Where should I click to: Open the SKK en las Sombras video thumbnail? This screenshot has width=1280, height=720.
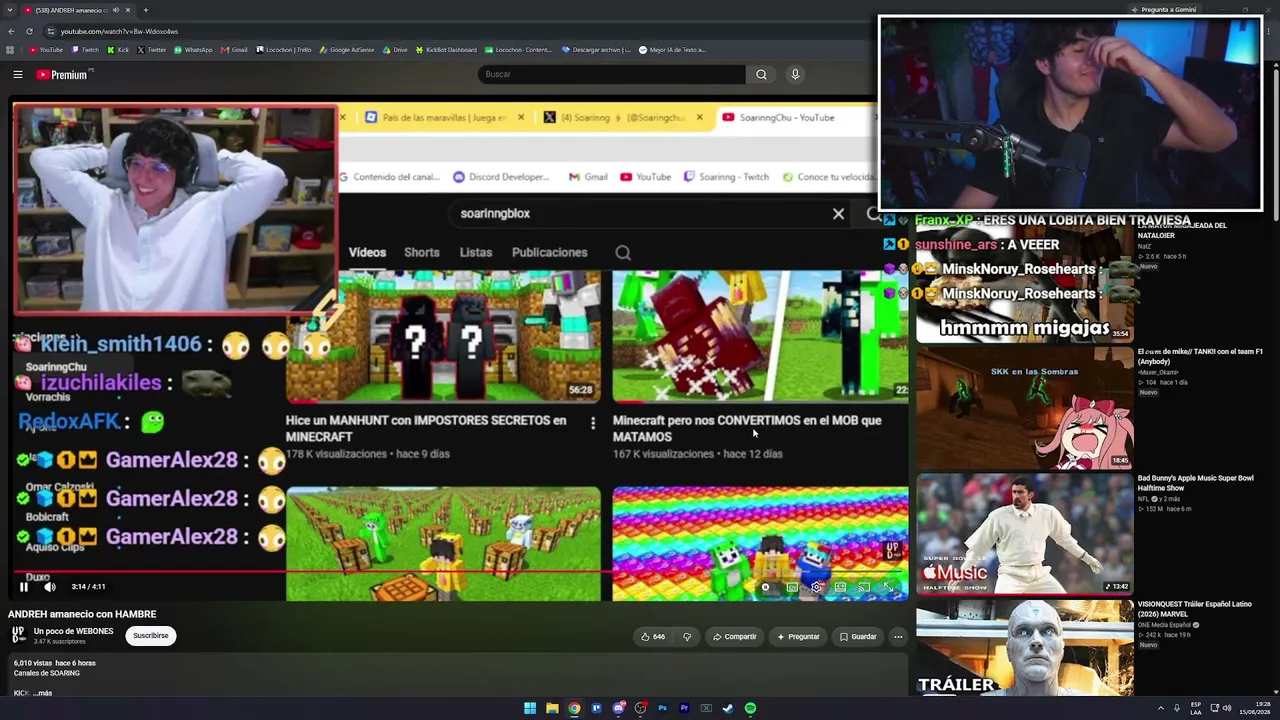(1025, 408)
